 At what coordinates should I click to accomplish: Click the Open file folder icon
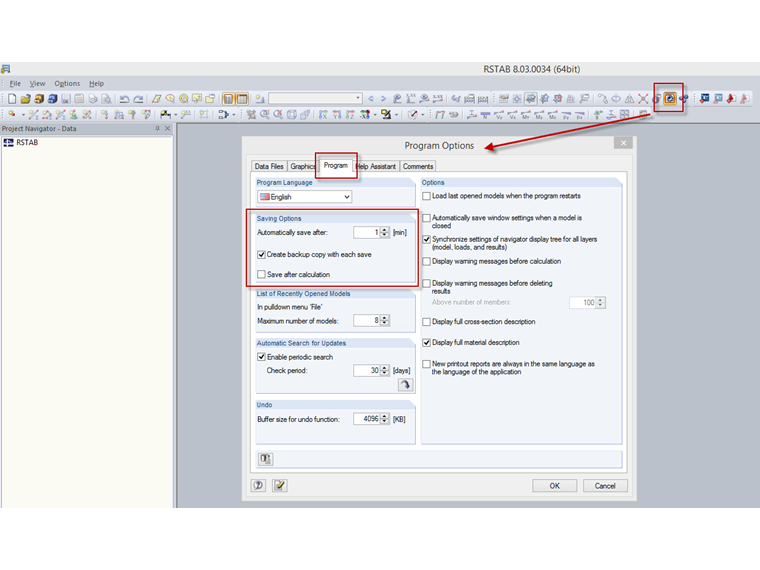point(26,99)
